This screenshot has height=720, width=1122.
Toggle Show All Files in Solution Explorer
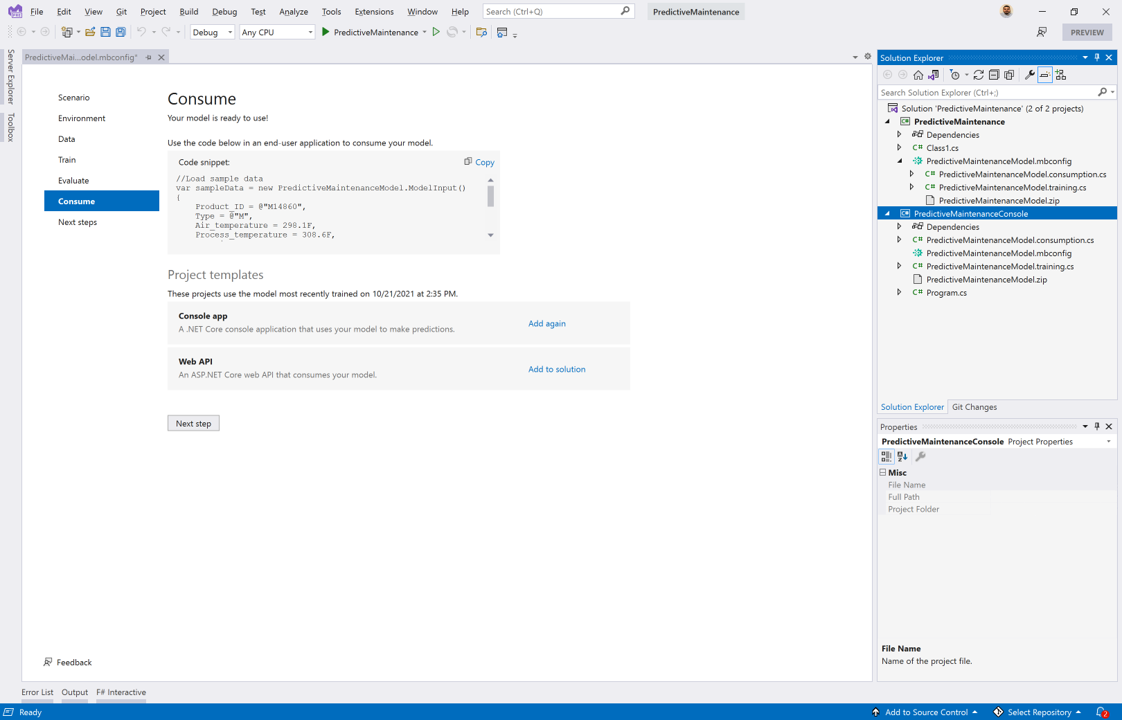(1010, 75)
